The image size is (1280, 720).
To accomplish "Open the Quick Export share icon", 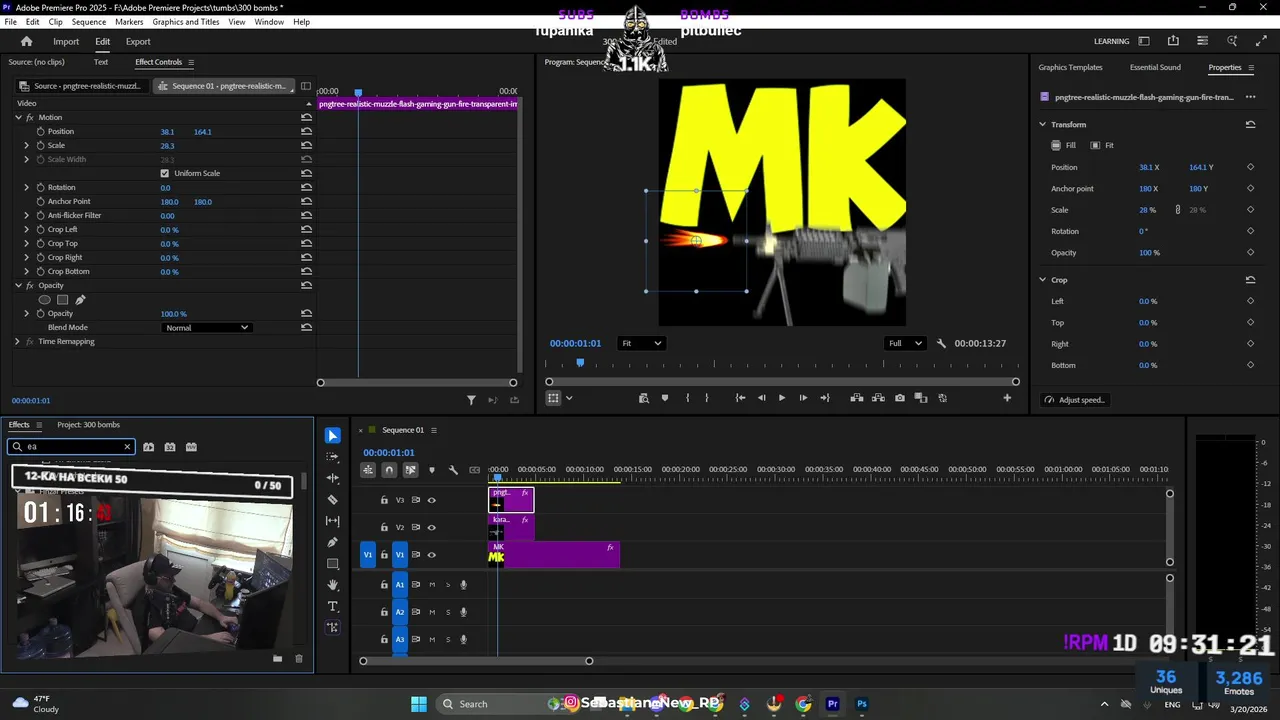I will (x=1173, y=41).
